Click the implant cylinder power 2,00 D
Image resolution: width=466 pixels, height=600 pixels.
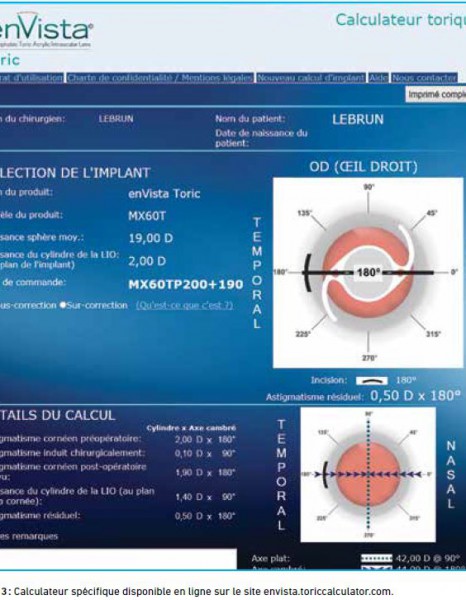pos(147,261)
